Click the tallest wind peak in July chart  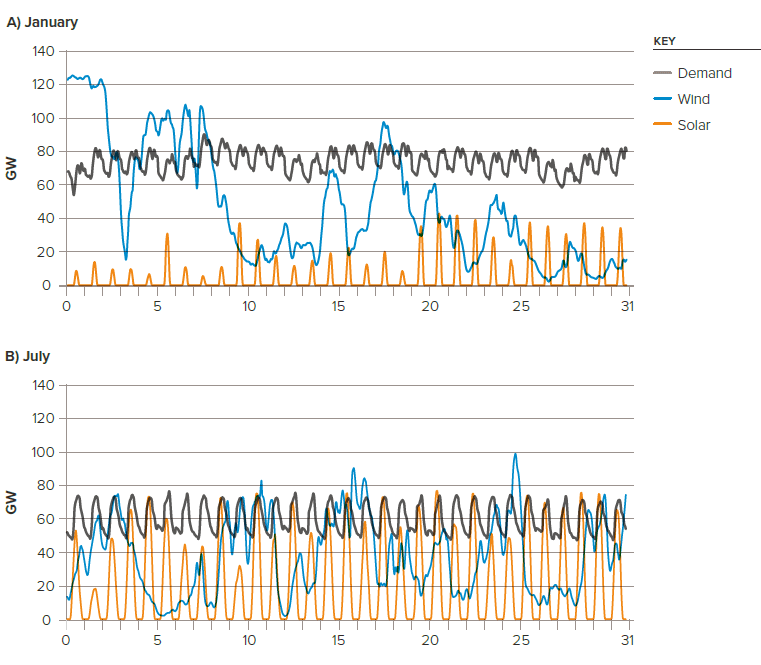coord(515,455)
